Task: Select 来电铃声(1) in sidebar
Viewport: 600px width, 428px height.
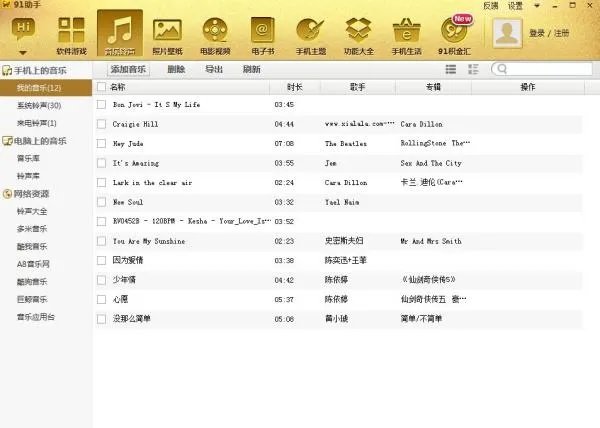Action: (x=36, y=123)
